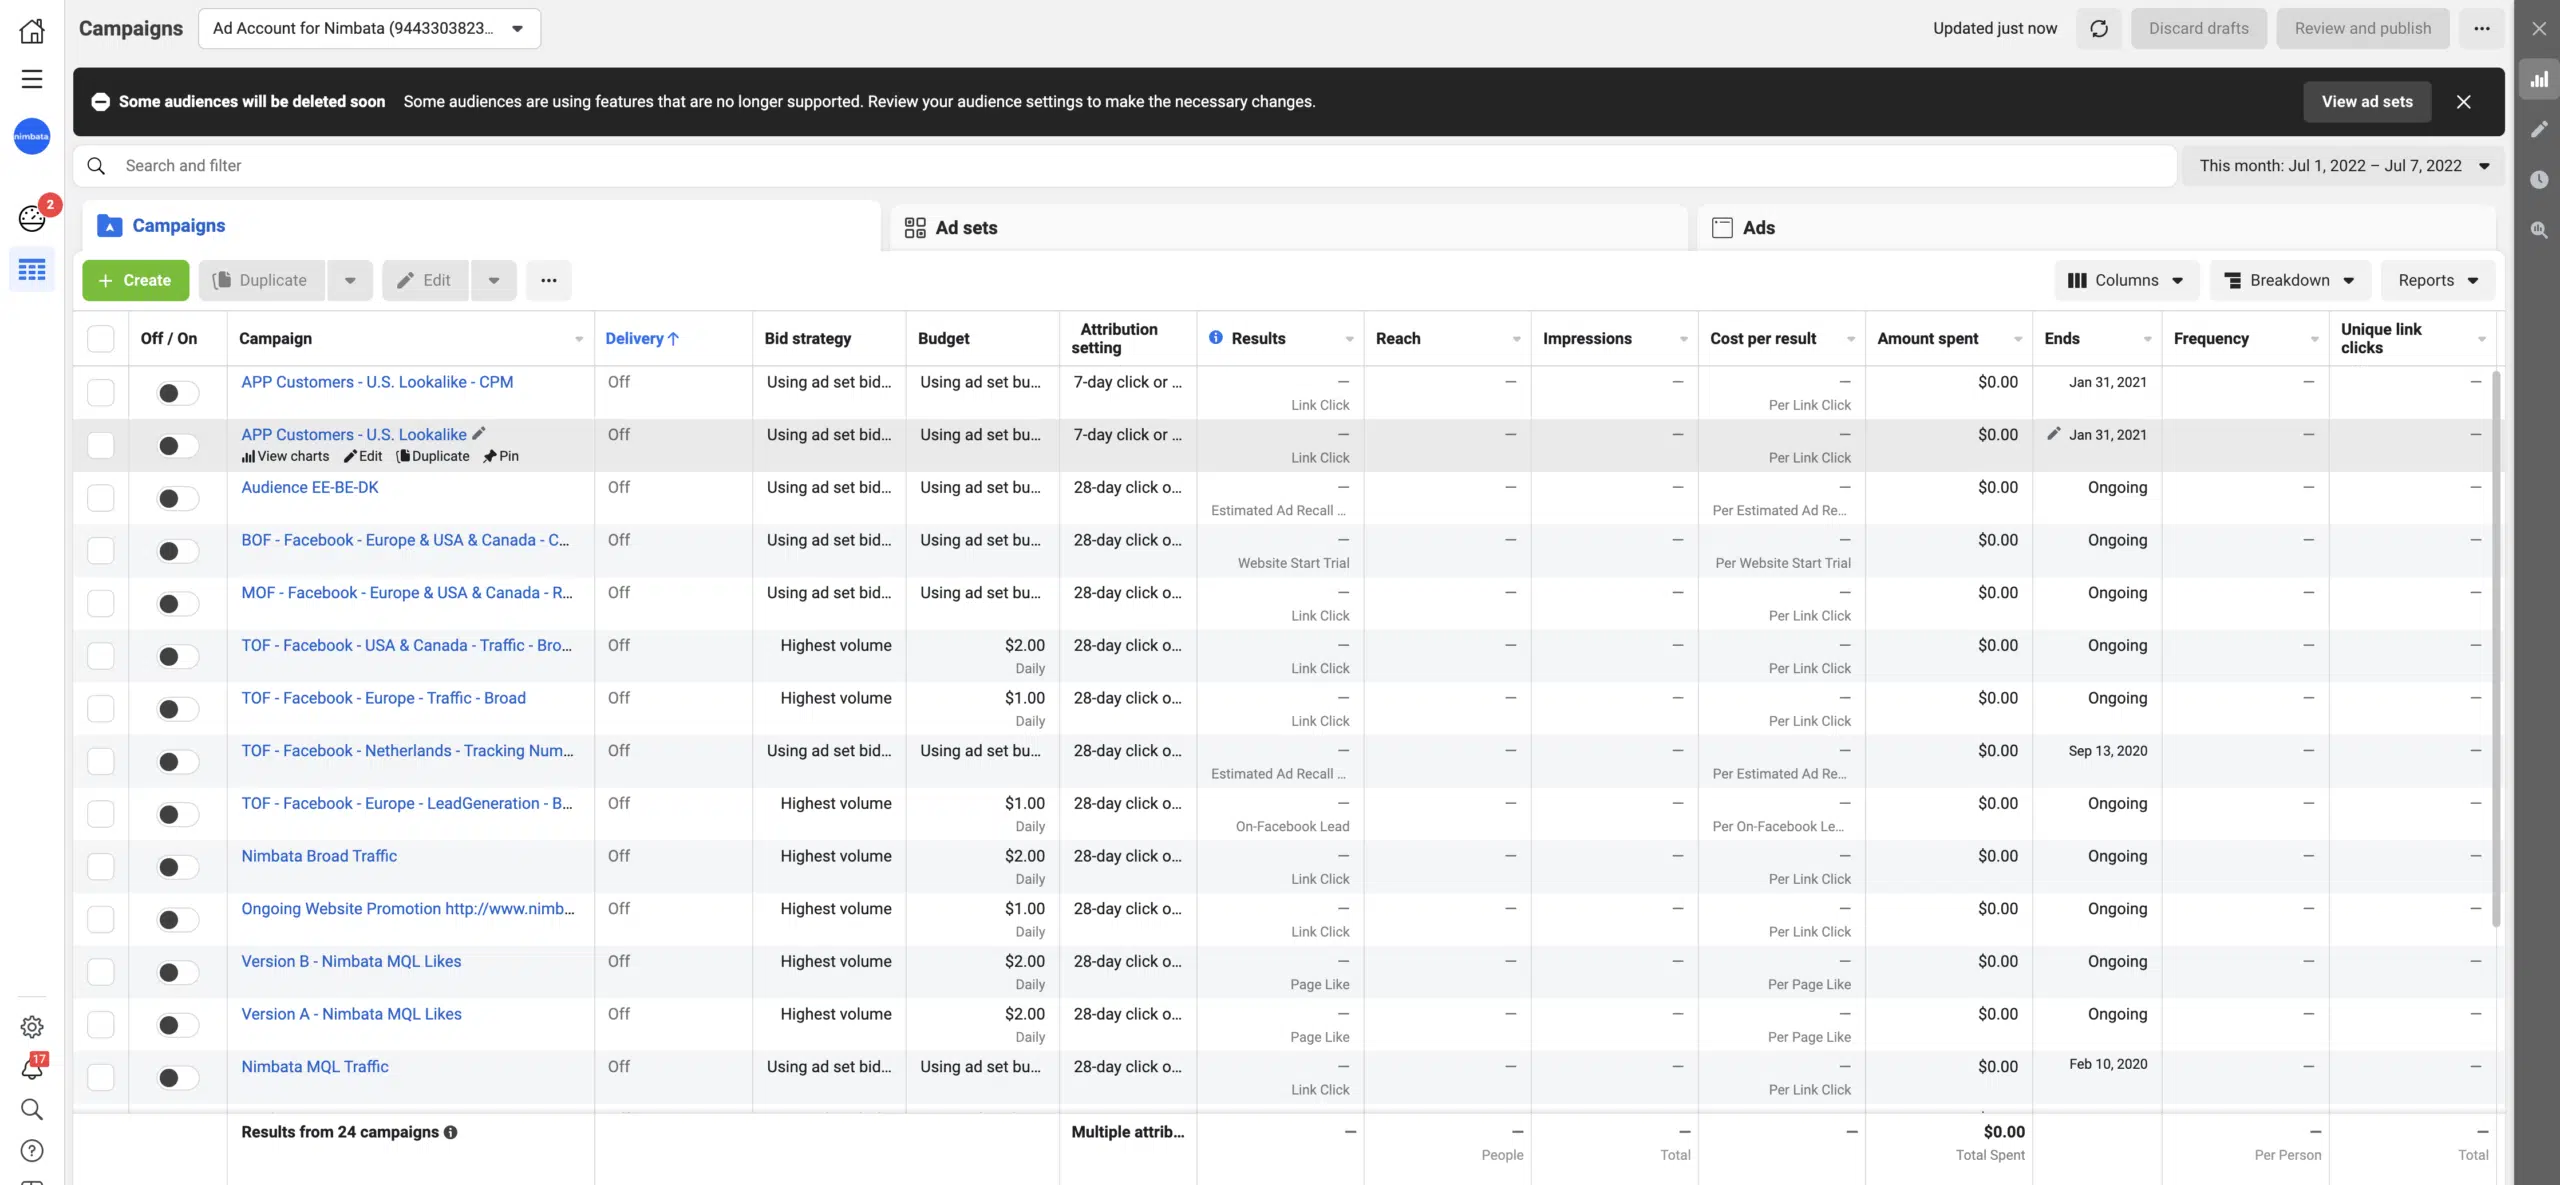The image size is (2560, 1185).
Task: Check the box for Nimbata MQL Traffic row
Action: [101, 1077]
